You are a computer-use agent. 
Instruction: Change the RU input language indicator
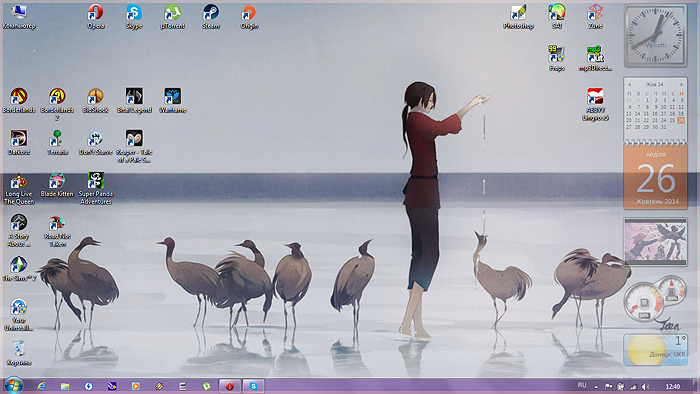point(582,385)
